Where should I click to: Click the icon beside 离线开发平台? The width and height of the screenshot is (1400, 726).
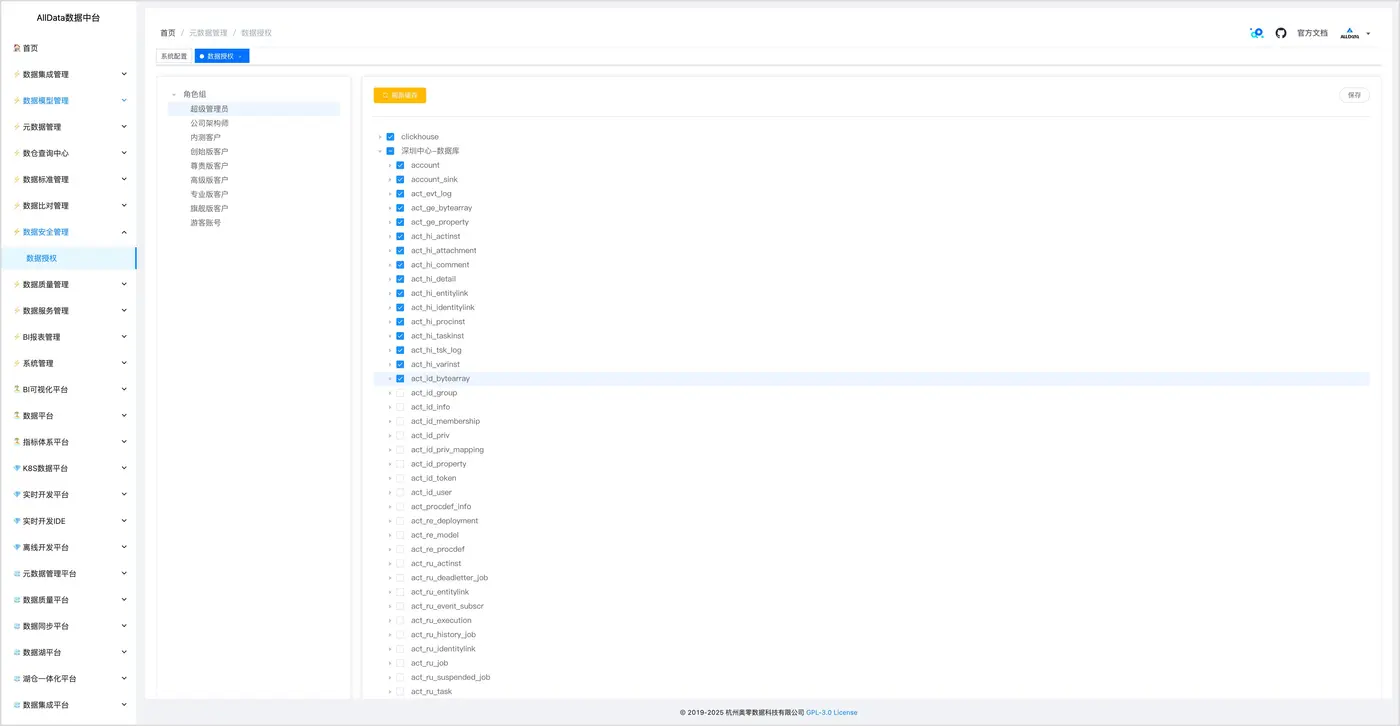click(16, 547)
